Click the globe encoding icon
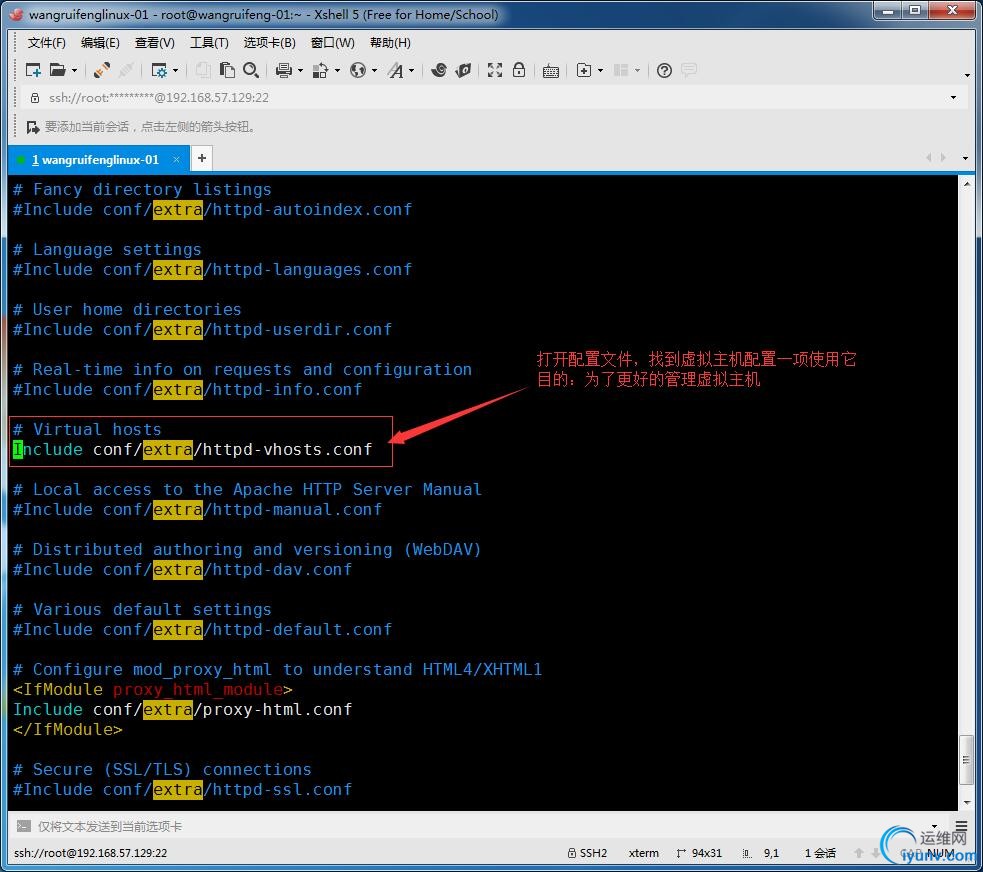The image size is (983, 872). point(358,70)
